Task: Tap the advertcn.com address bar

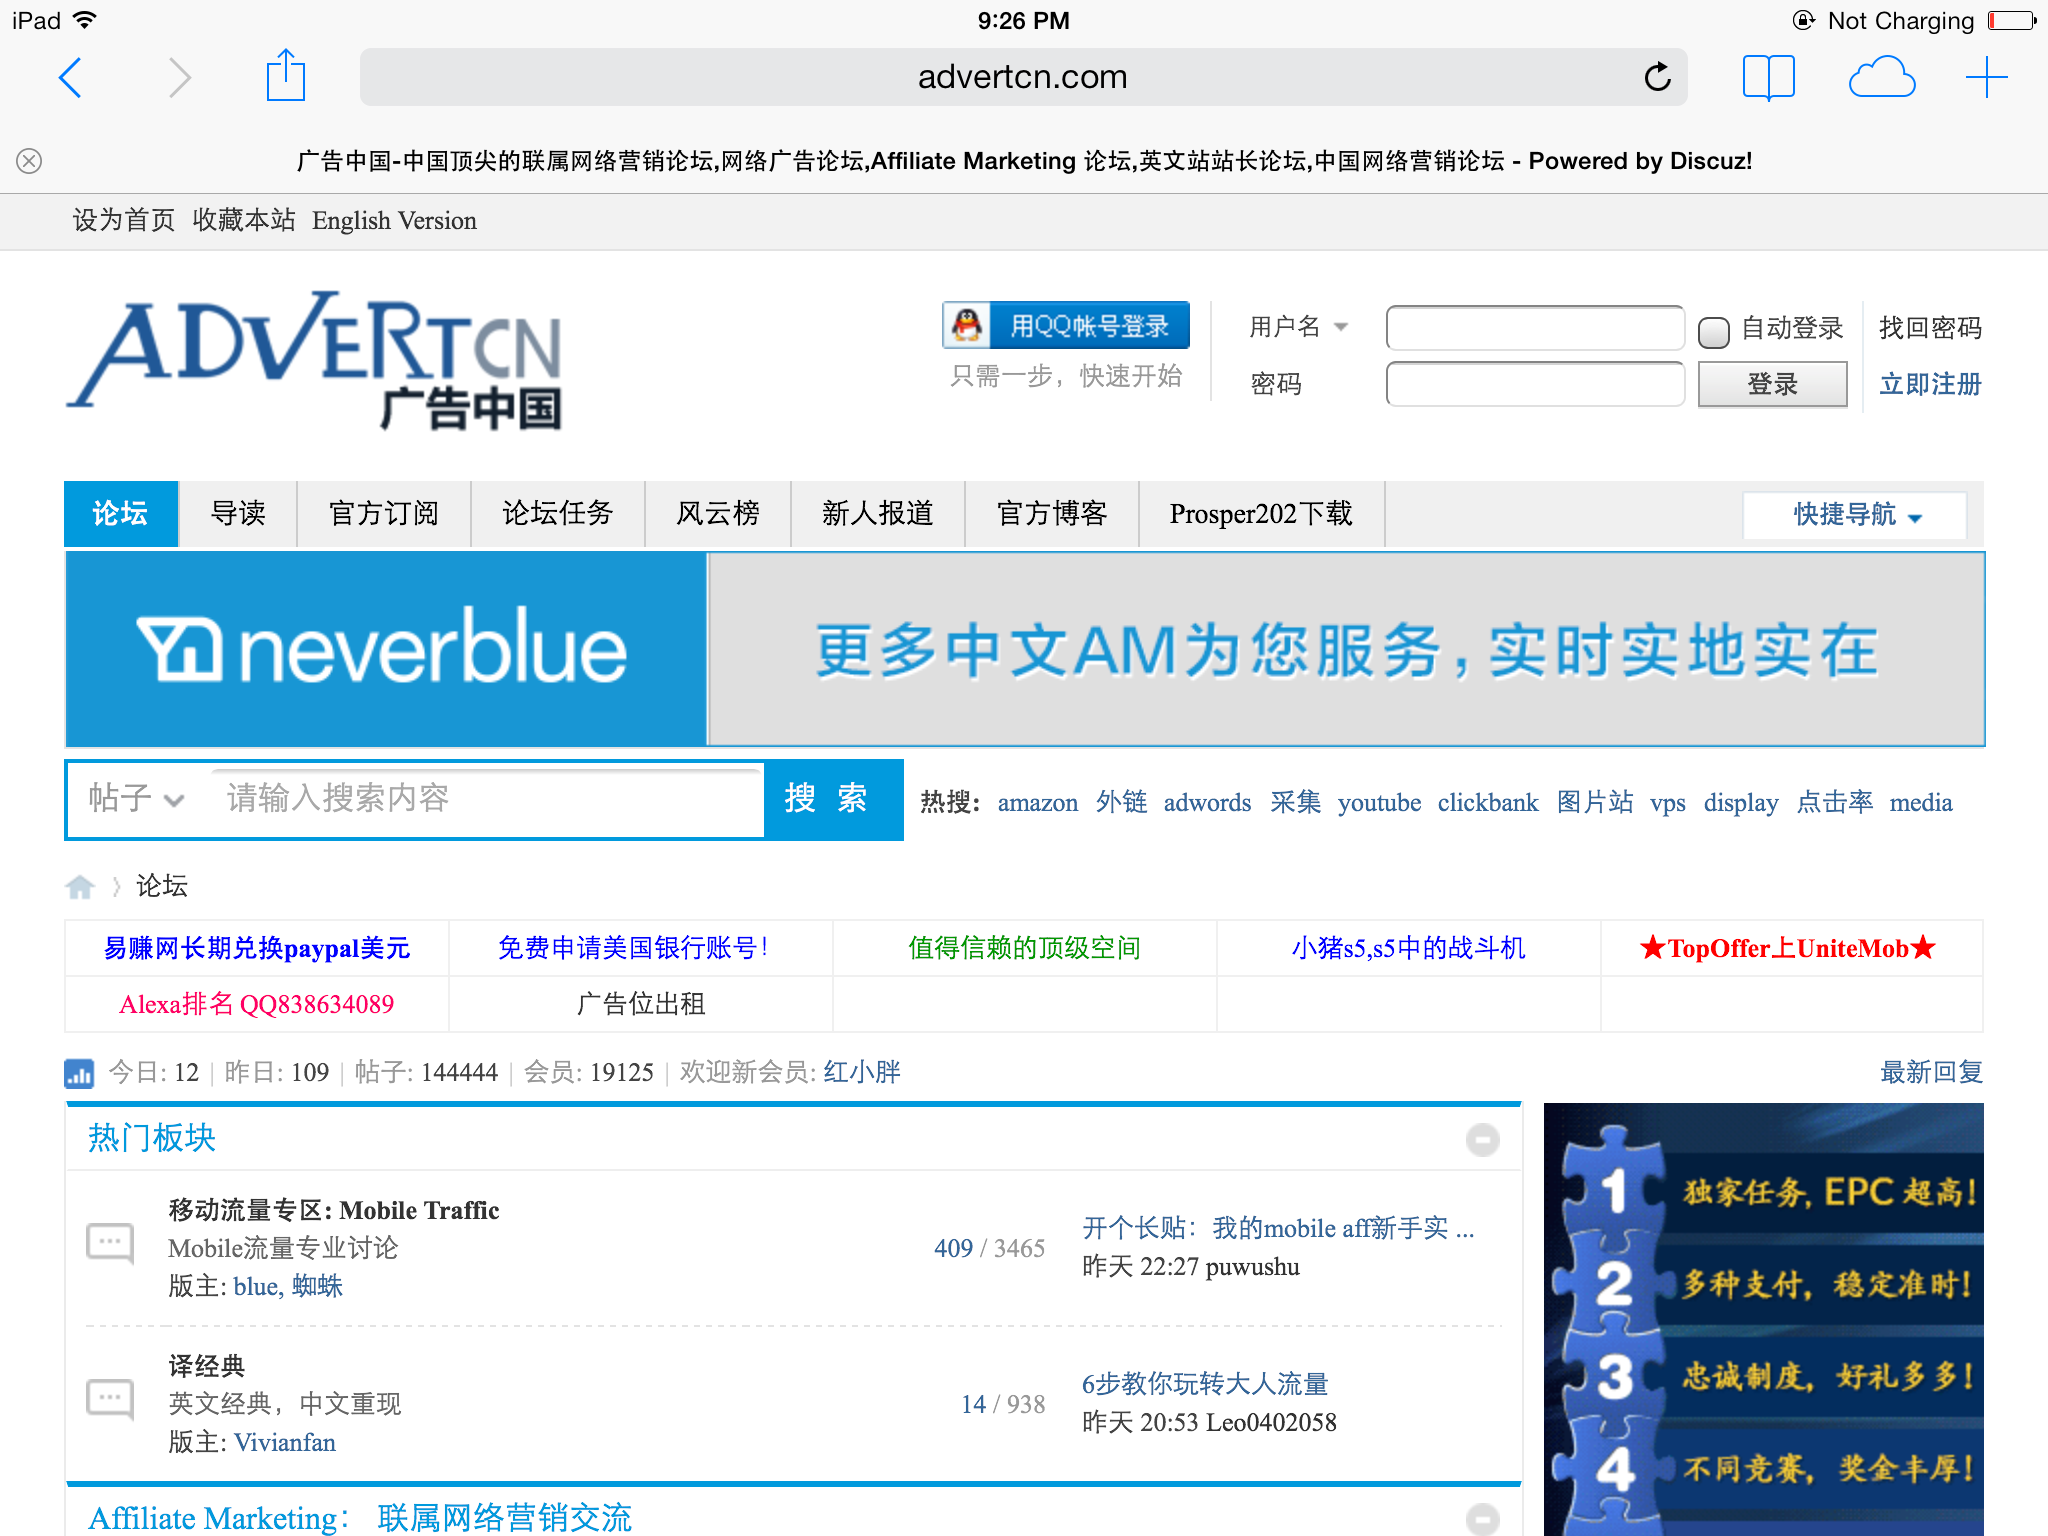Action: (x=1023, y=77)
